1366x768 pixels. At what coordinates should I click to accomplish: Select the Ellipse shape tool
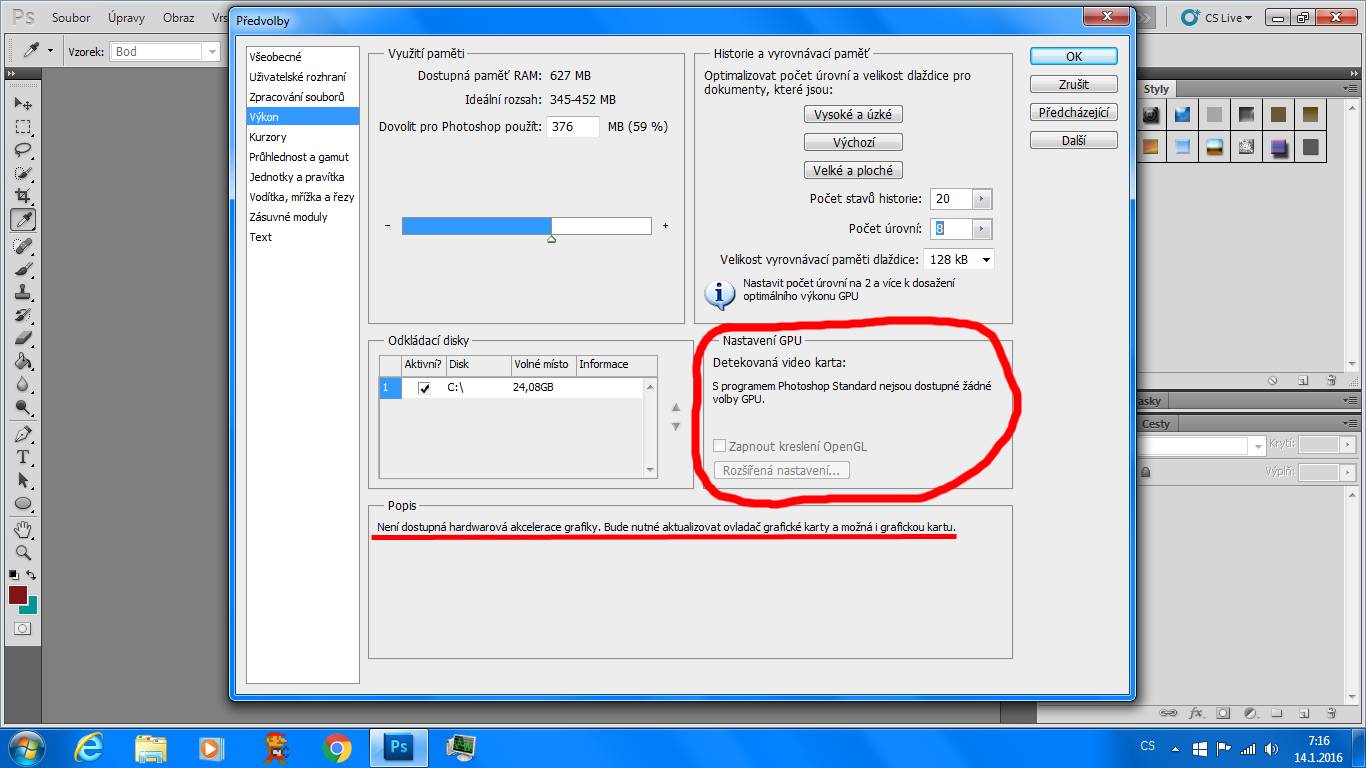click(x=22, y=503)
